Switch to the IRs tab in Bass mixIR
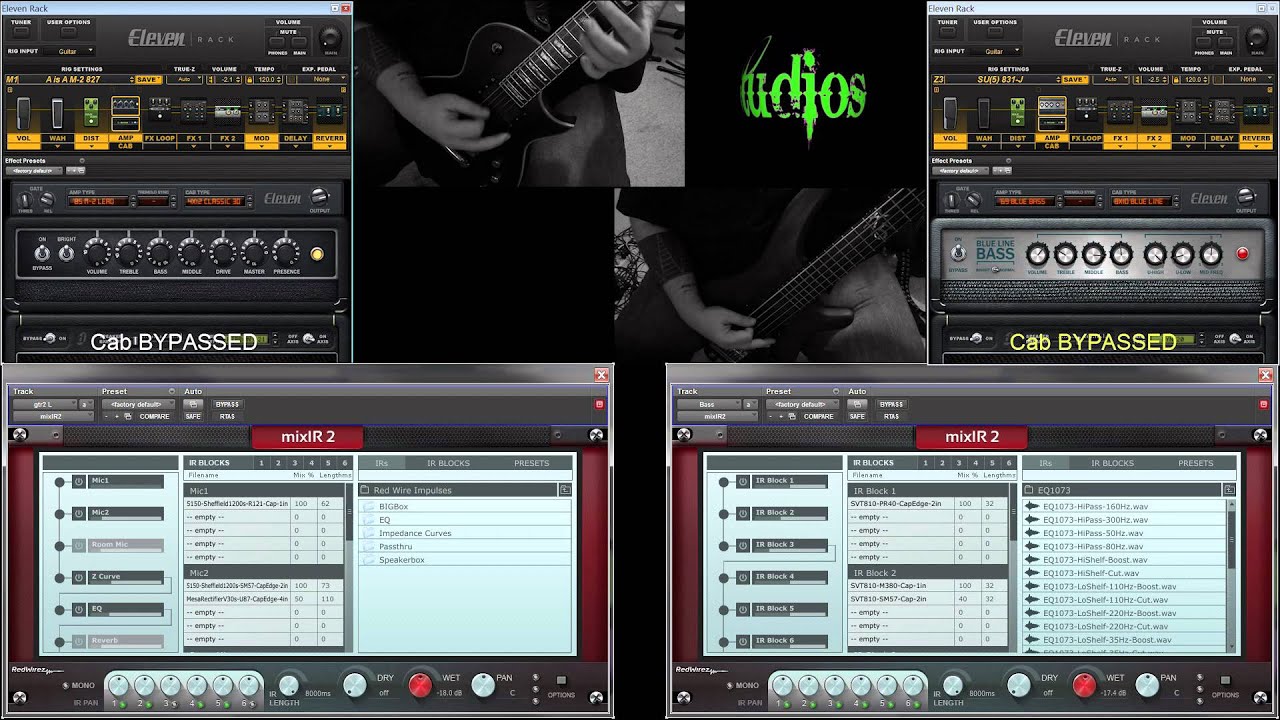Screen dimensions: 1280x720 (1045, 463)
